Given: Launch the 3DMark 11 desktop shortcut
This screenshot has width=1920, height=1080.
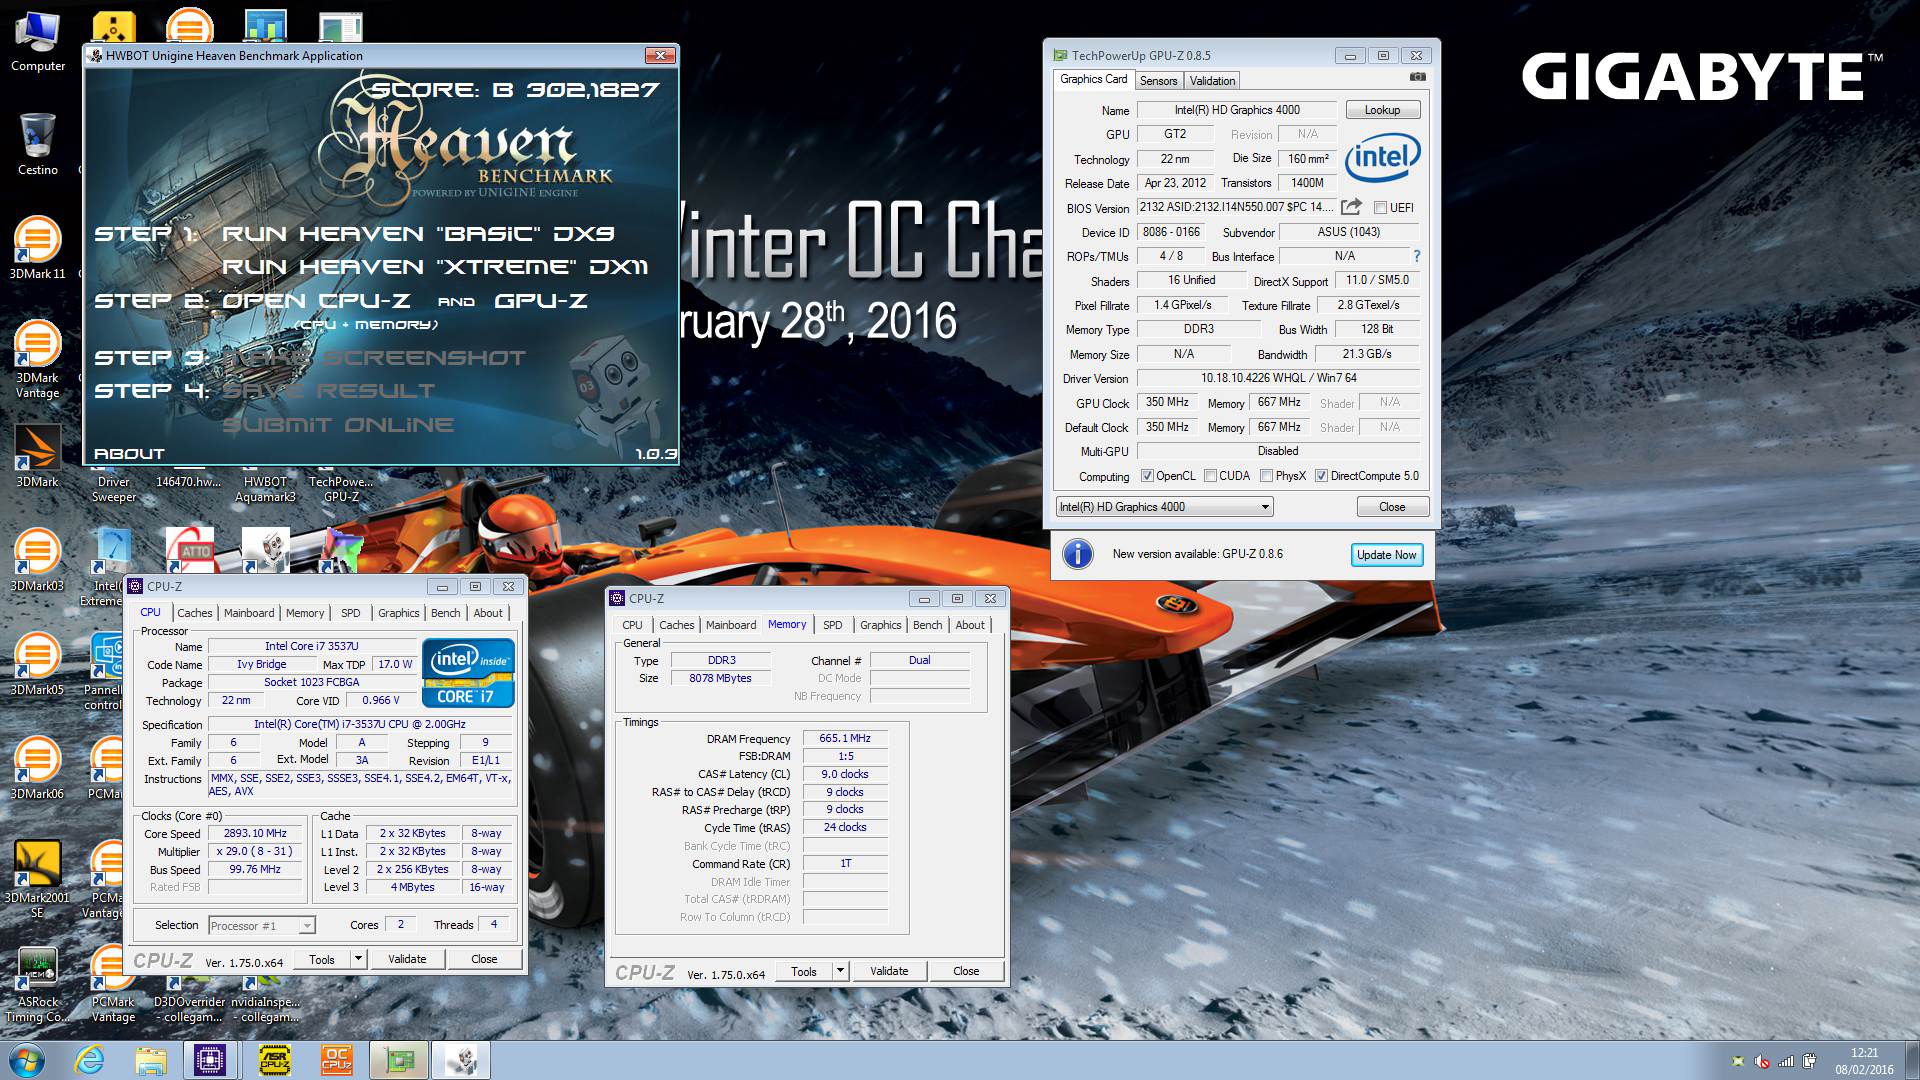Looking at the screenshot, I should pos(37,248).
